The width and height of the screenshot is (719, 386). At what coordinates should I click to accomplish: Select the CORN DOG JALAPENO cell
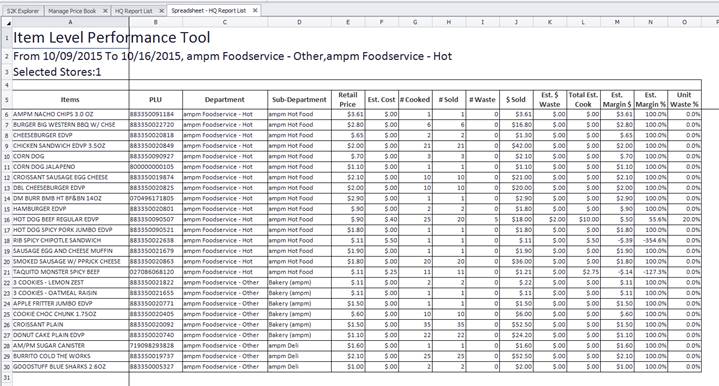point(71,167)
